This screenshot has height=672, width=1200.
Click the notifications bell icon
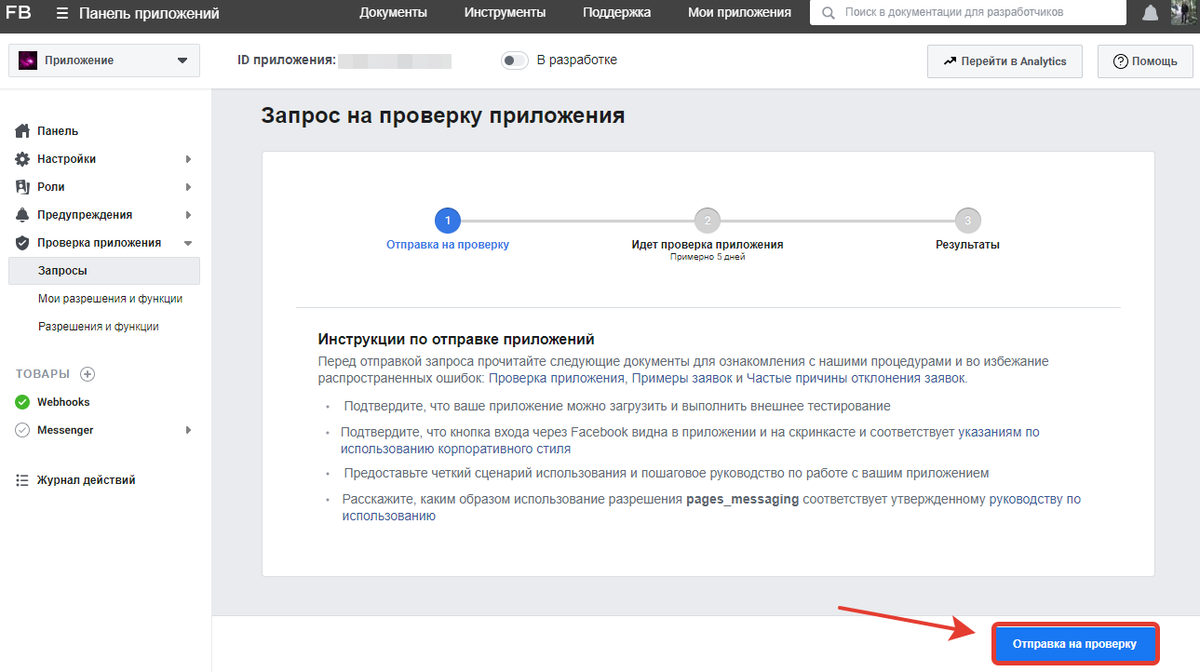point(1151,13)
